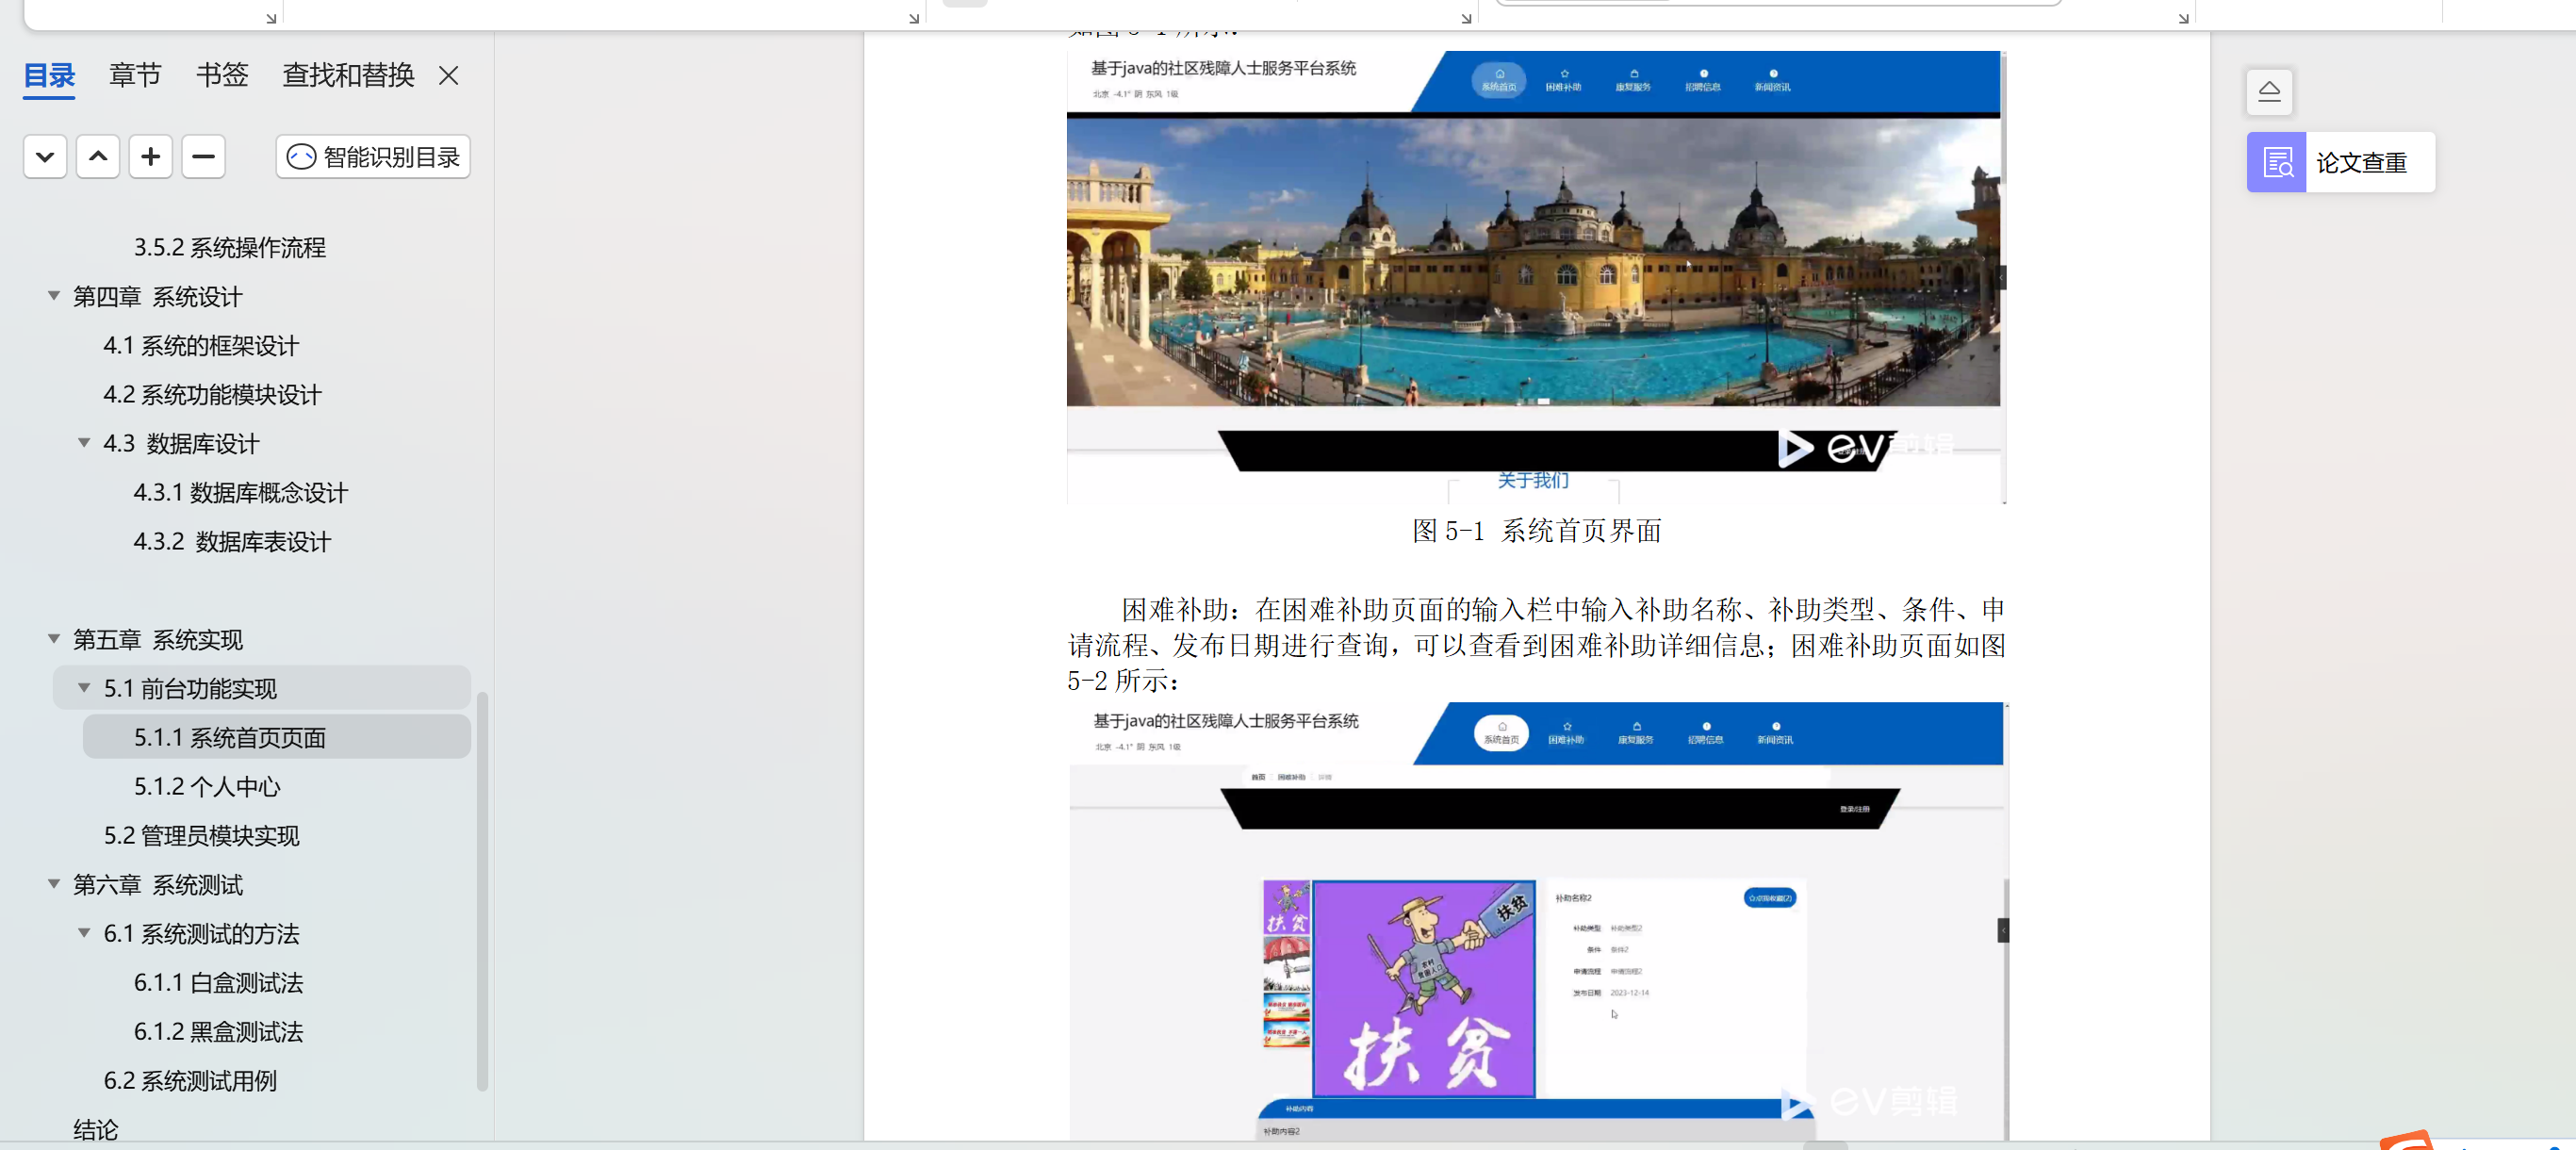This screenshot has height=1150, width=2576.
Task: Collapse the 4.3 数据库设计 section arrow
Action: pyautogui.click(x=84, y=443)
